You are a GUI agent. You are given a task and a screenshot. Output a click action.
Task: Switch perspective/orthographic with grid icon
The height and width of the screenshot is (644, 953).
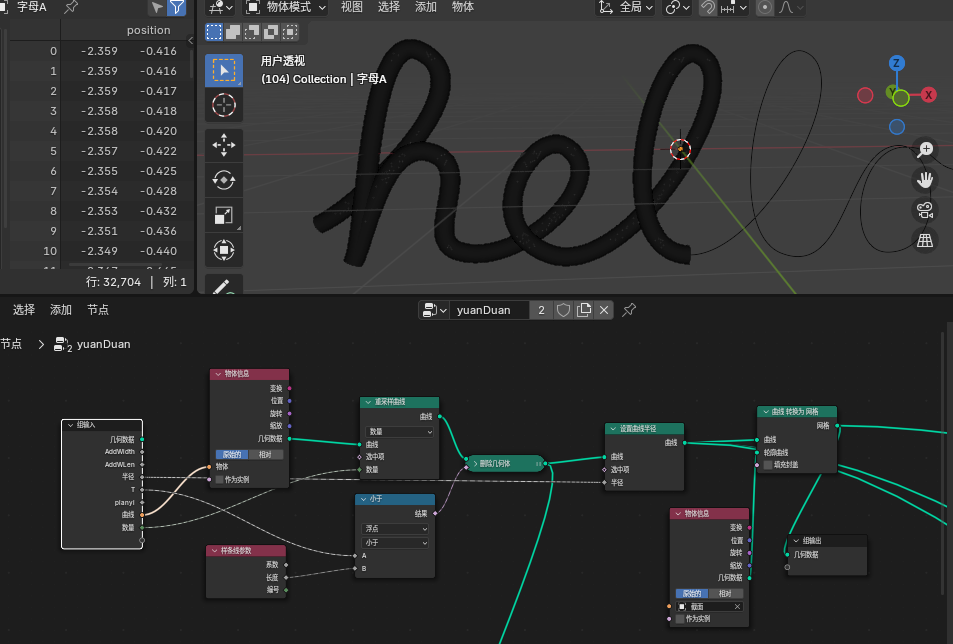click(926, 241)
